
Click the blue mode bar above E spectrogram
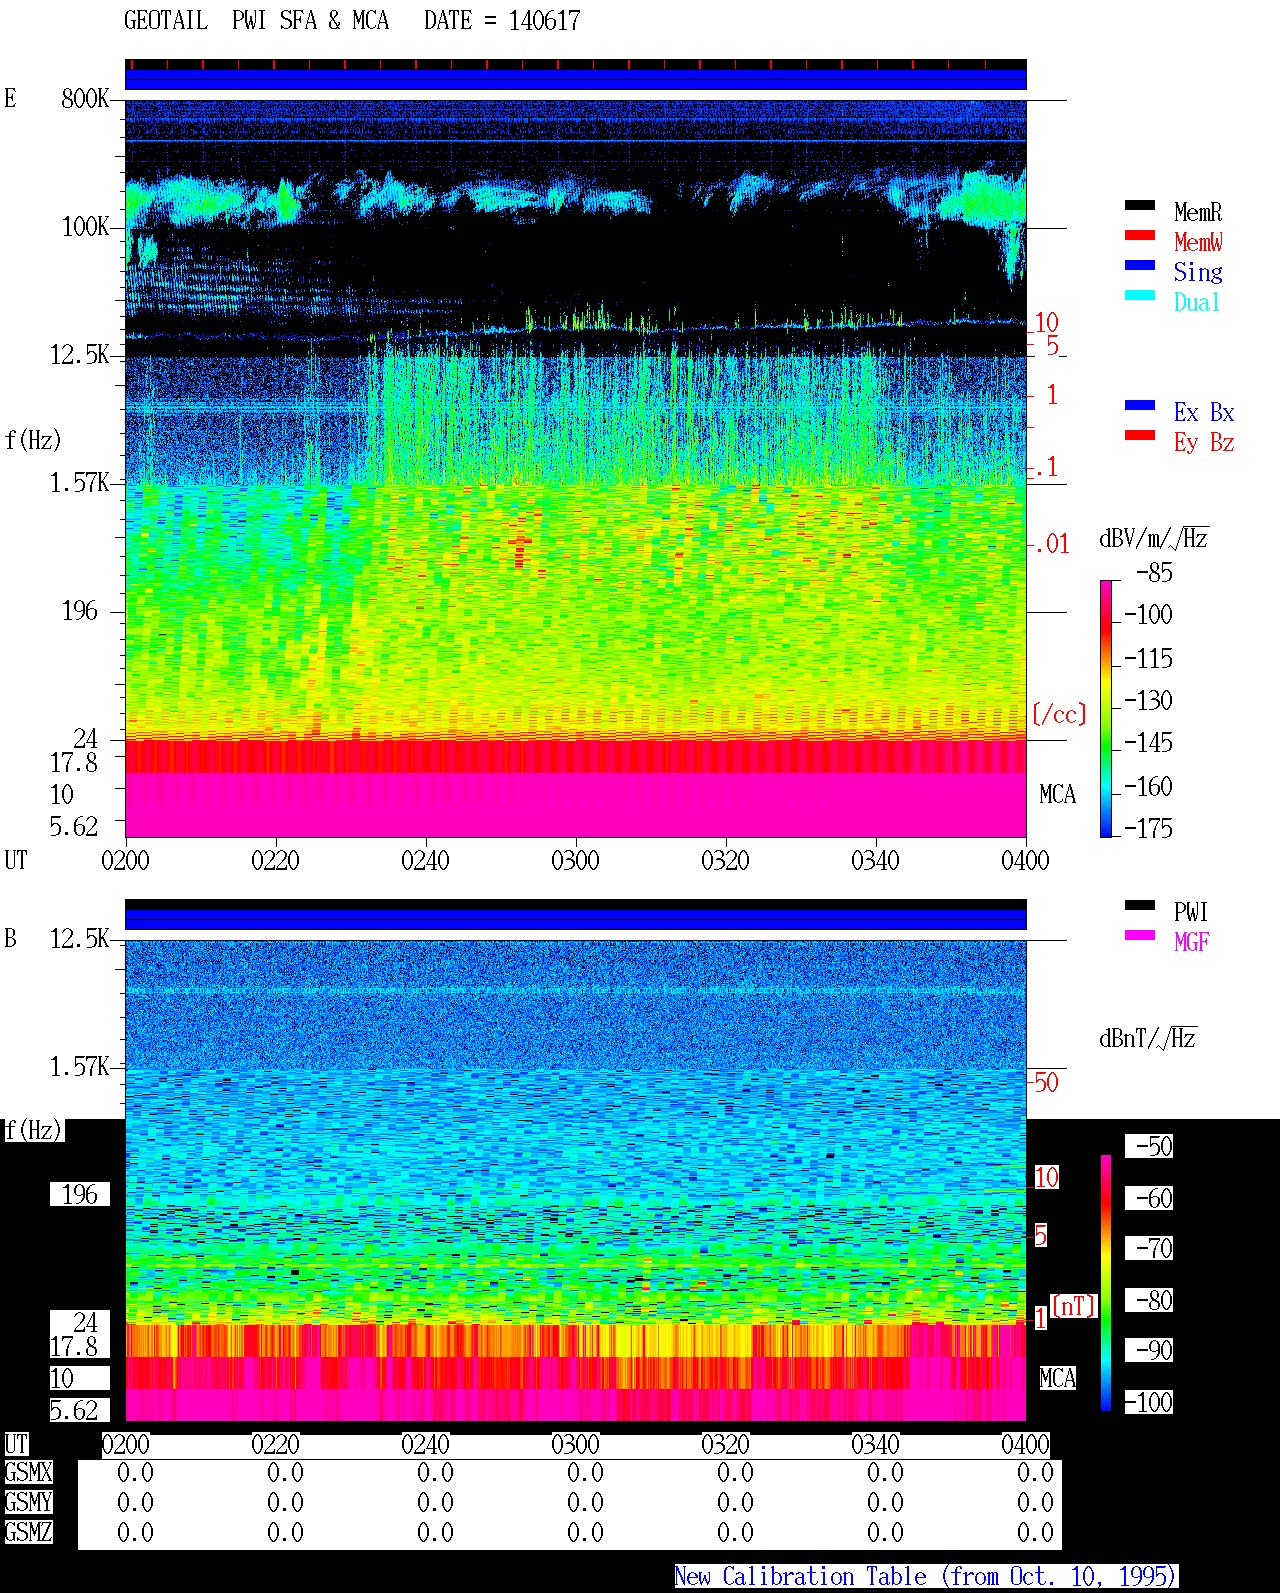click(x=575, y=79)
